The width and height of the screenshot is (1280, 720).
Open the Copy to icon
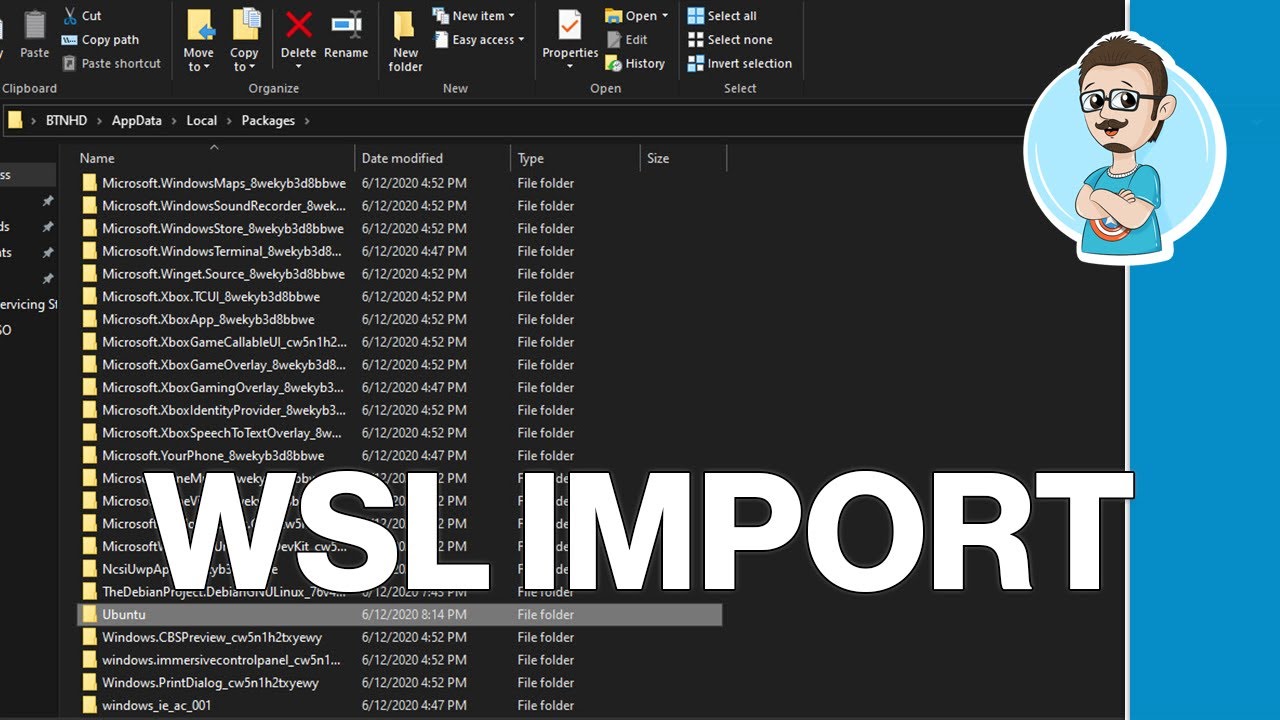[245, 26]
